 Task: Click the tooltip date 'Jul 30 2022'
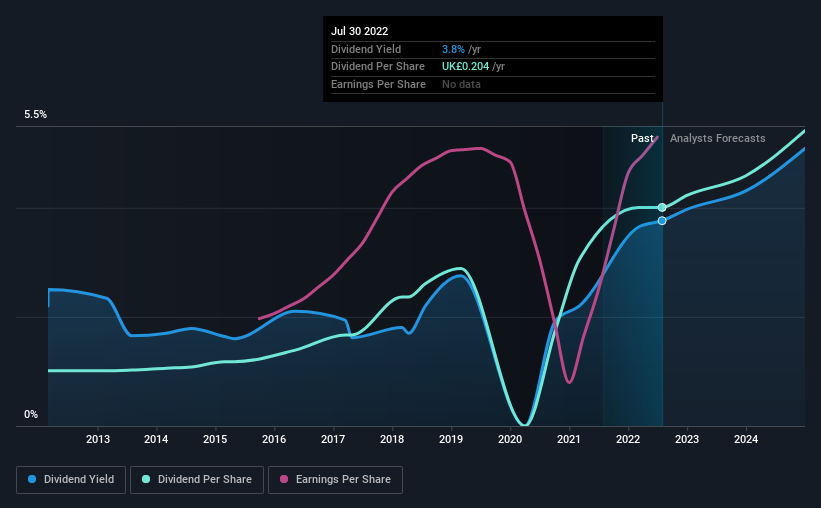pyautogui.click(x=360, y=31)
